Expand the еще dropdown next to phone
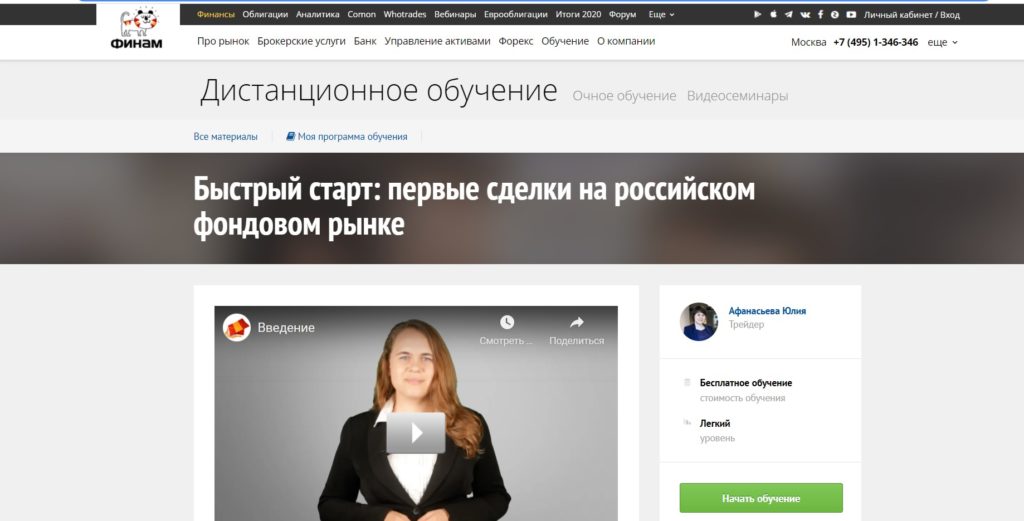The height and width of the screenshot is (521, 1024). [x=942, y=42]
